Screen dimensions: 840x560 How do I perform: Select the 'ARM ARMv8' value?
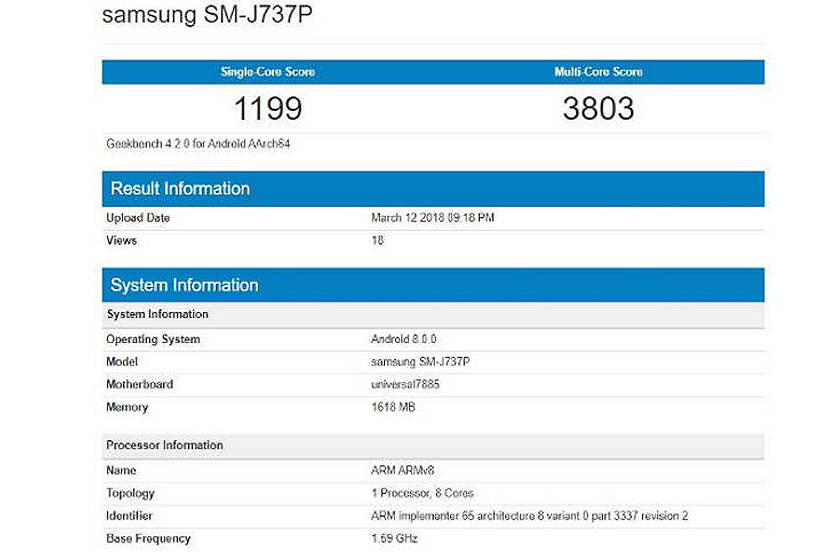pos(402,471)
